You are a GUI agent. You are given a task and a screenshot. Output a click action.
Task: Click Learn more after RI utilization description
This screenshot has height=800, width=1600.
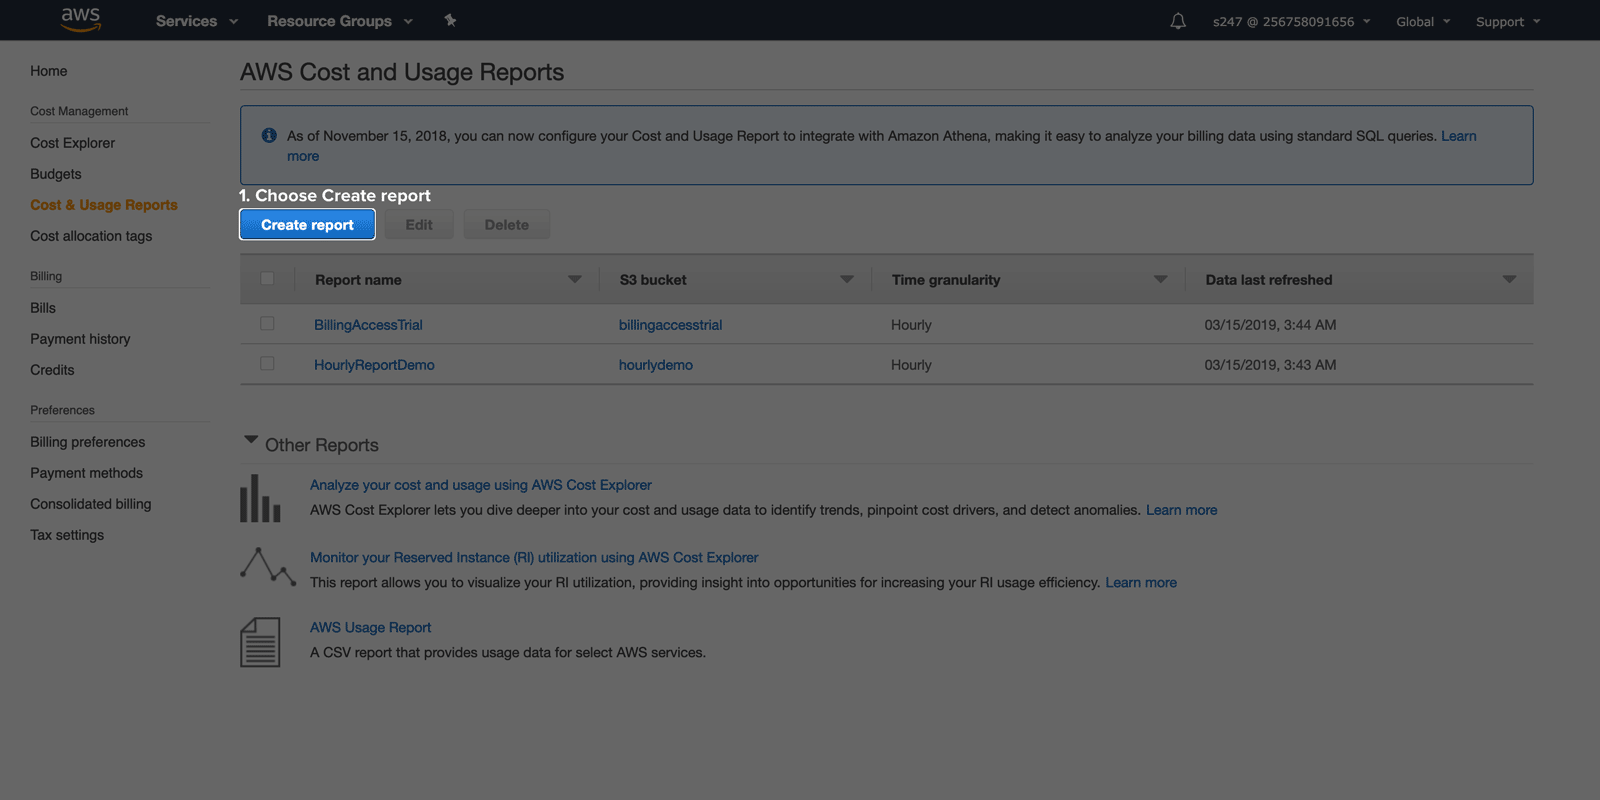pyautogui.click(x=1141, y=583)
